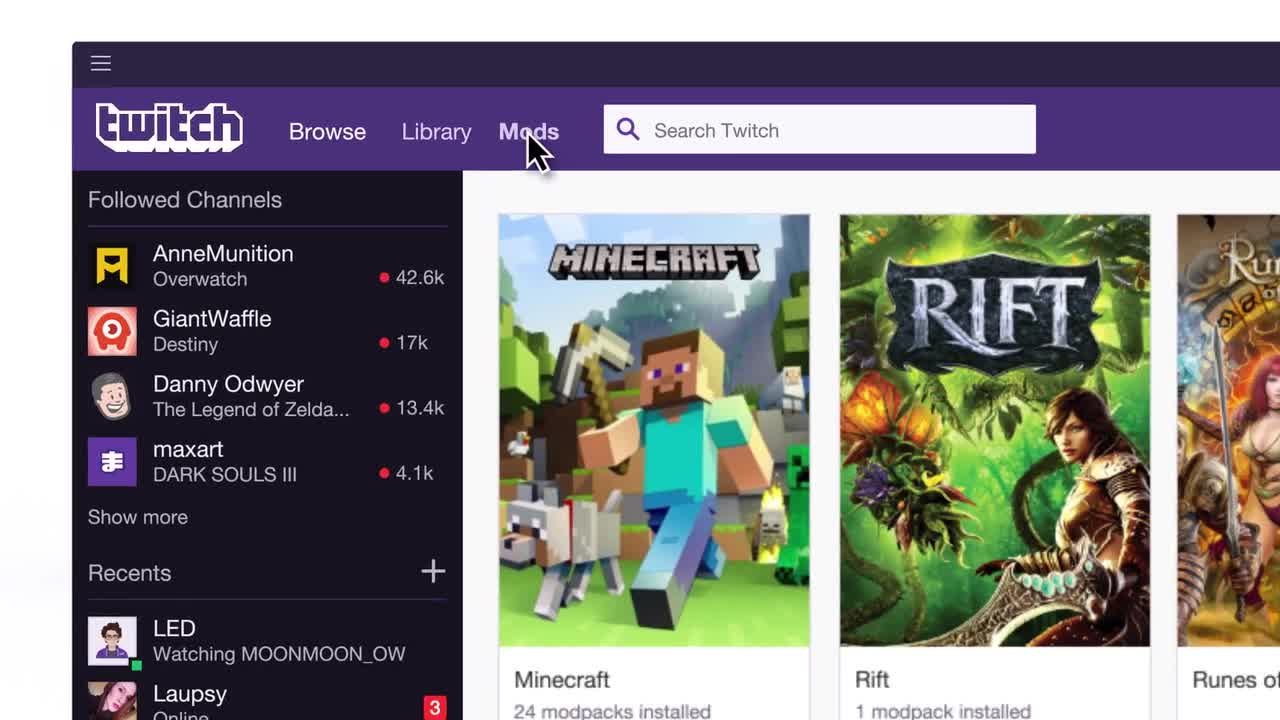Go to the Browse tab
The height and width of the screenshot is (720, 1280).
(327, 131)
